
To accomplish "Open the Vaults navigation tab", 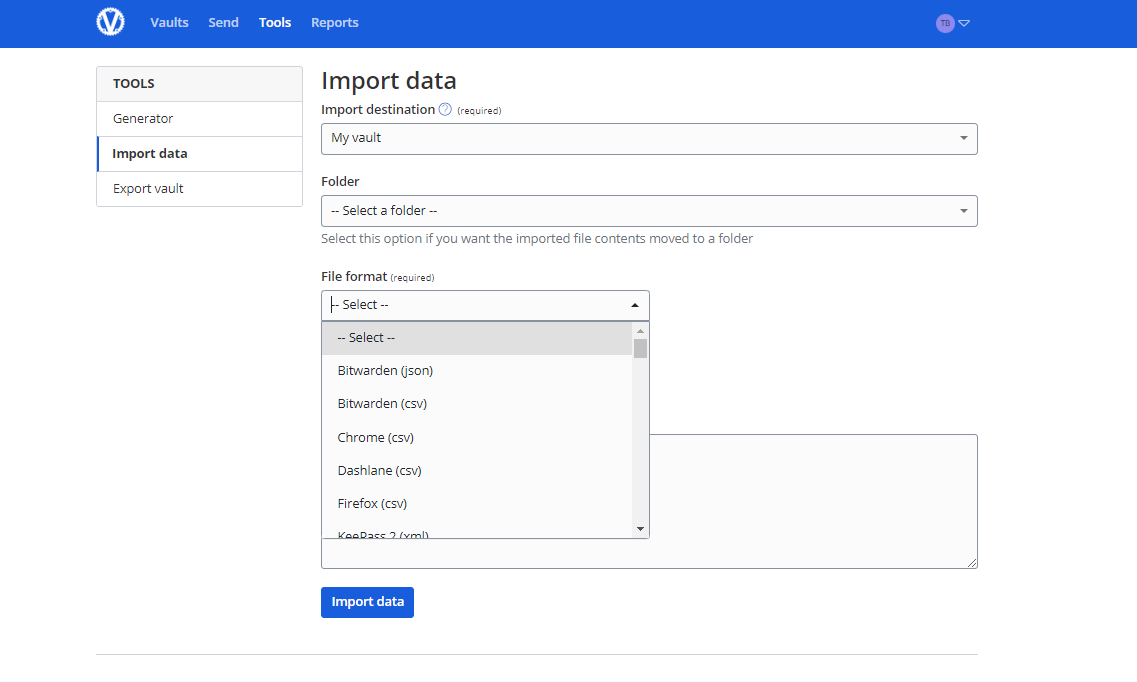I will point(169,22).
